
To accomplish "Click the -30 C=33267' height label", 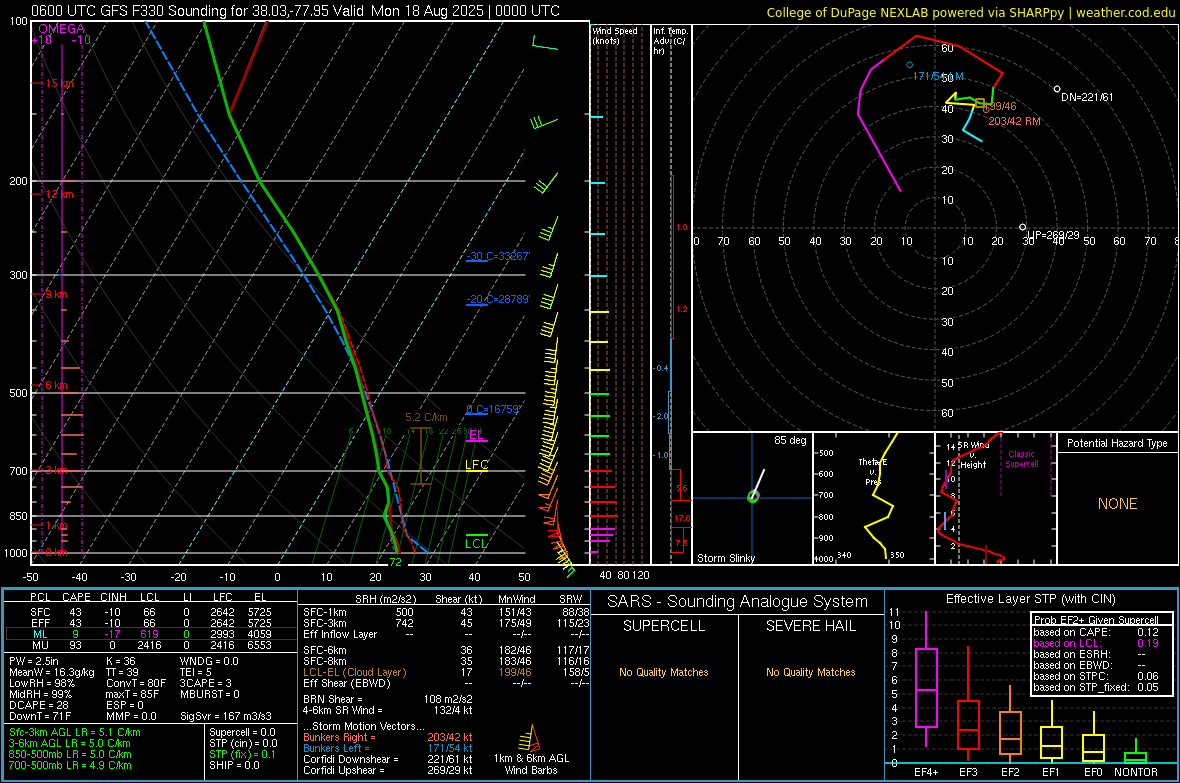I will 497,256.
